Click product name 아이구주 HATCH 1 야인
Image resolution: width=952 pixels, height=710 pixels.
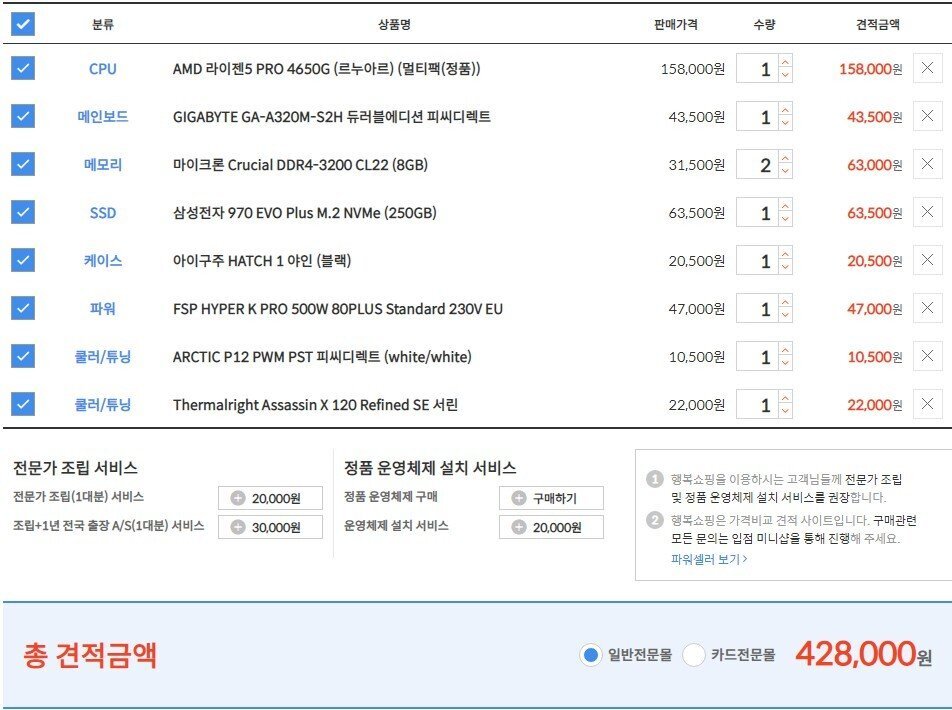(x=262, y=261)
